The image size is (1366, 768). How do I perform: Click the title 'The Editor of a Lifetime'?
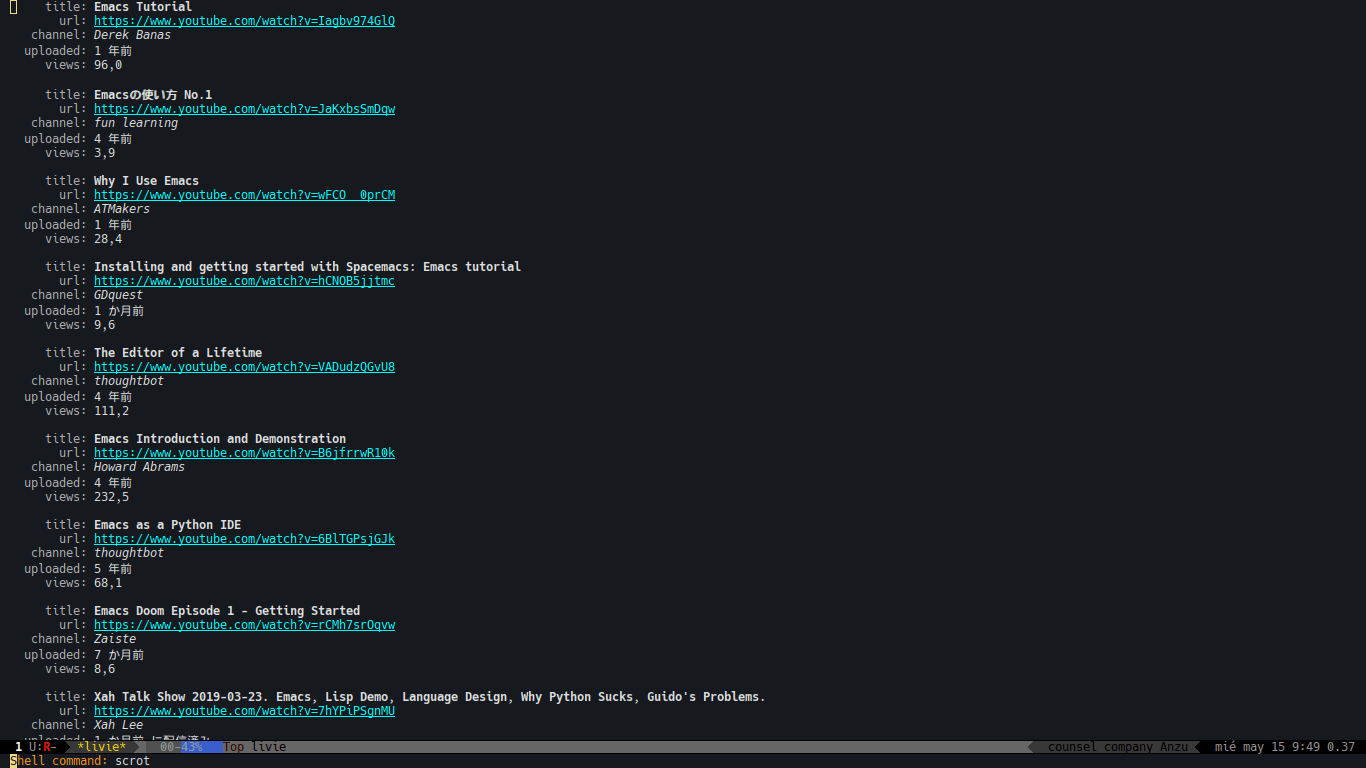(178, 353)
